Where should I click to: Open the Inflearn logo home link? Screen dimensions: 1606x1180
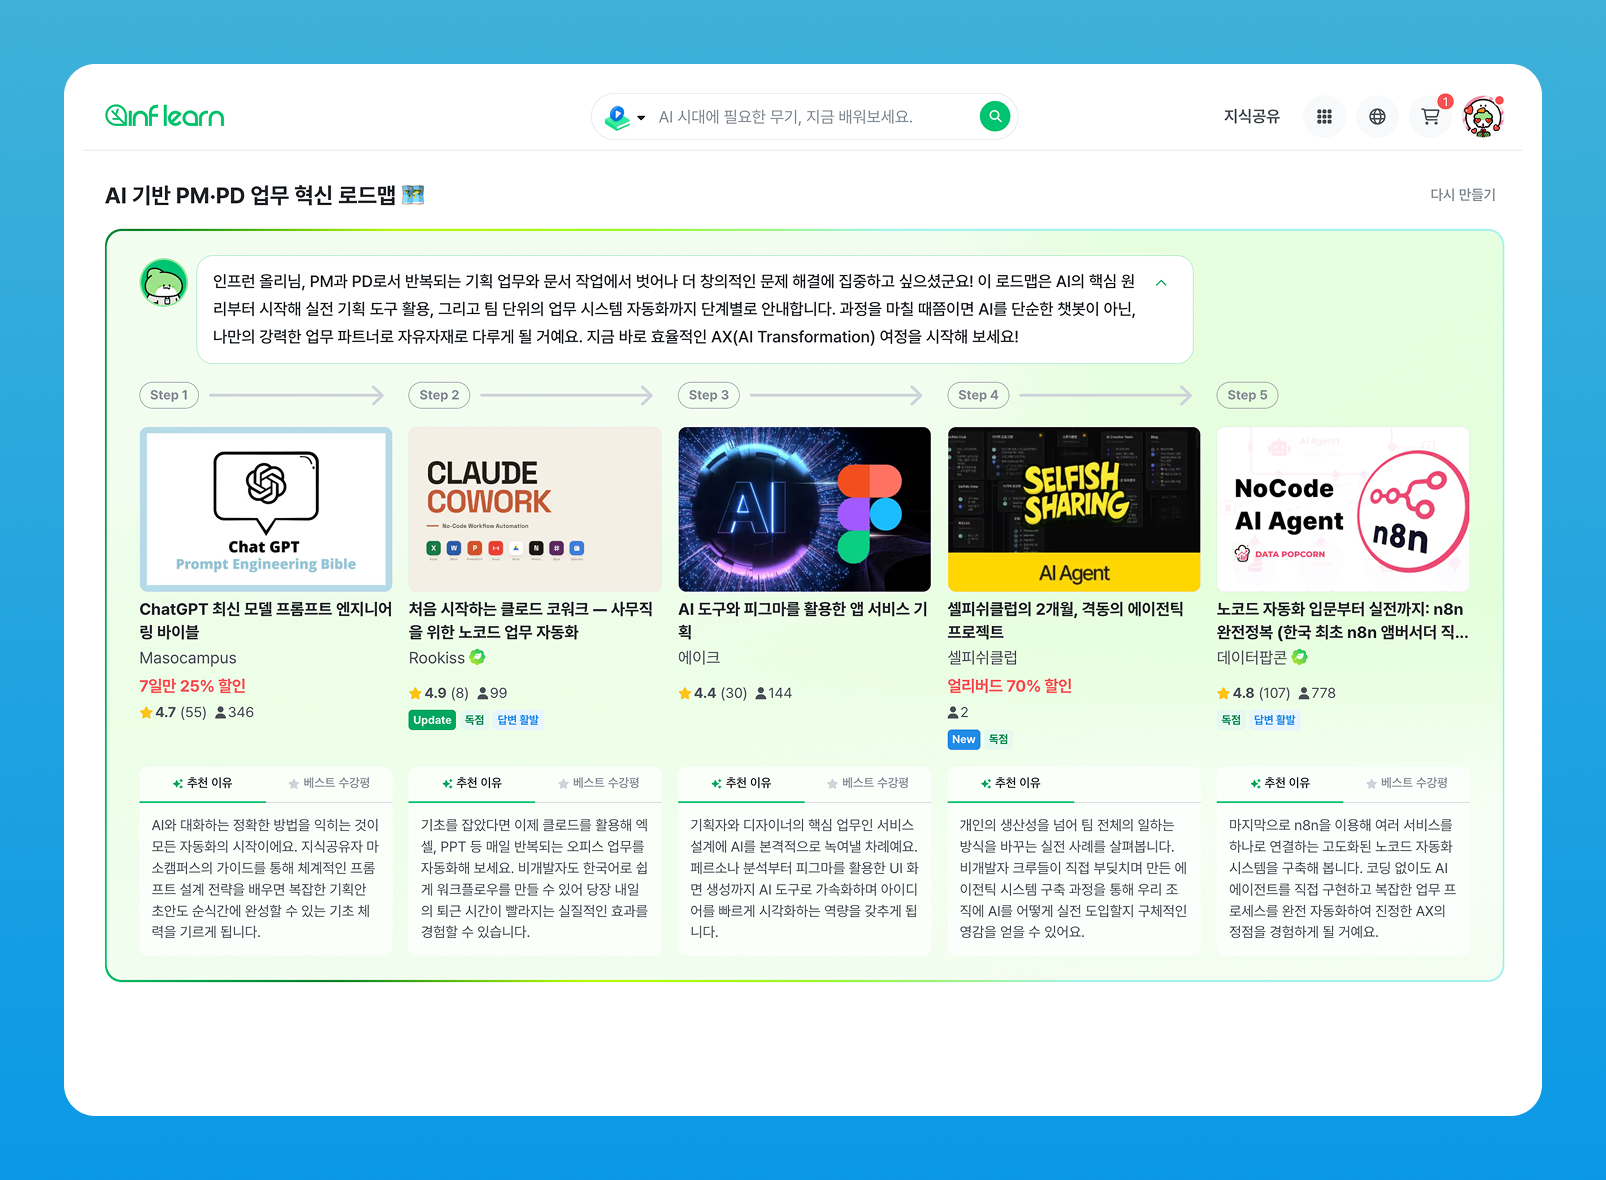pyautogui.click(x=165, y=116)
